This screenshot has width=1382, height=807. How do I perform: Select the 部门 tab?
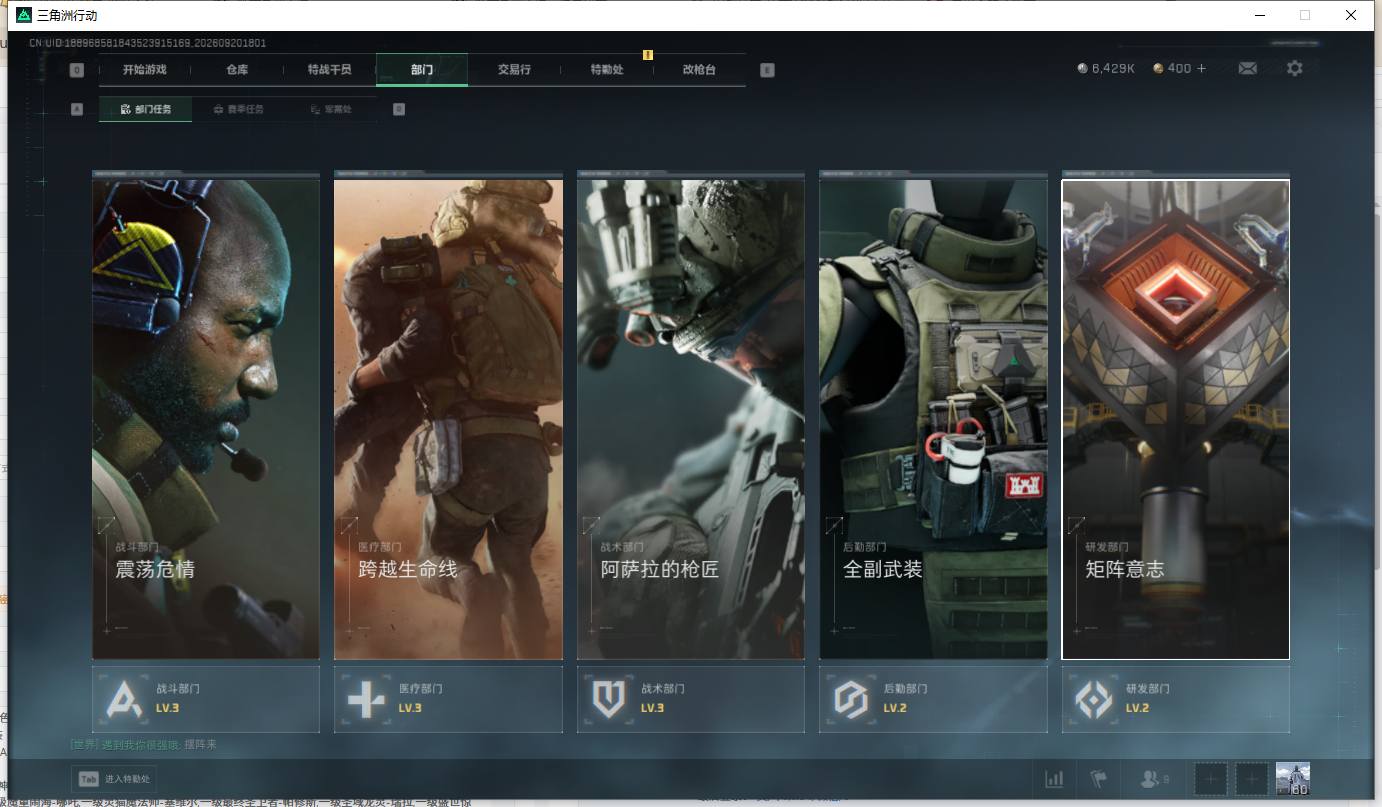[x=422, y=70]
